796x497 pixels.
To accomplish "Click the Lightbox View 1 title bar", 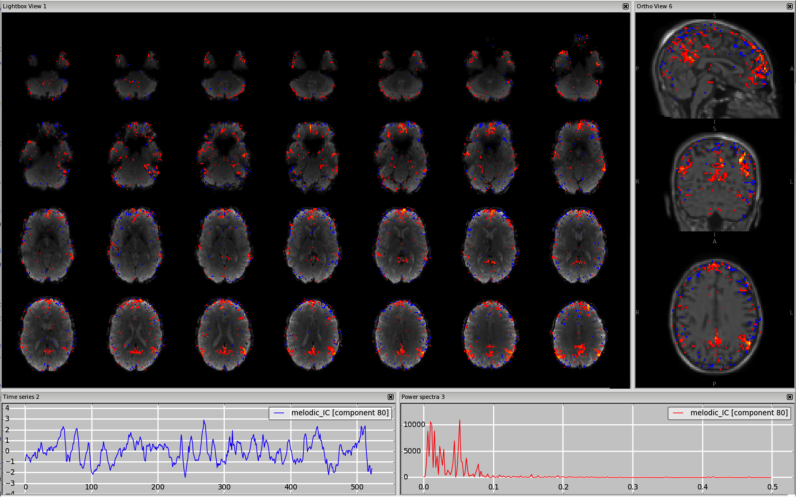I will [300, 6].
